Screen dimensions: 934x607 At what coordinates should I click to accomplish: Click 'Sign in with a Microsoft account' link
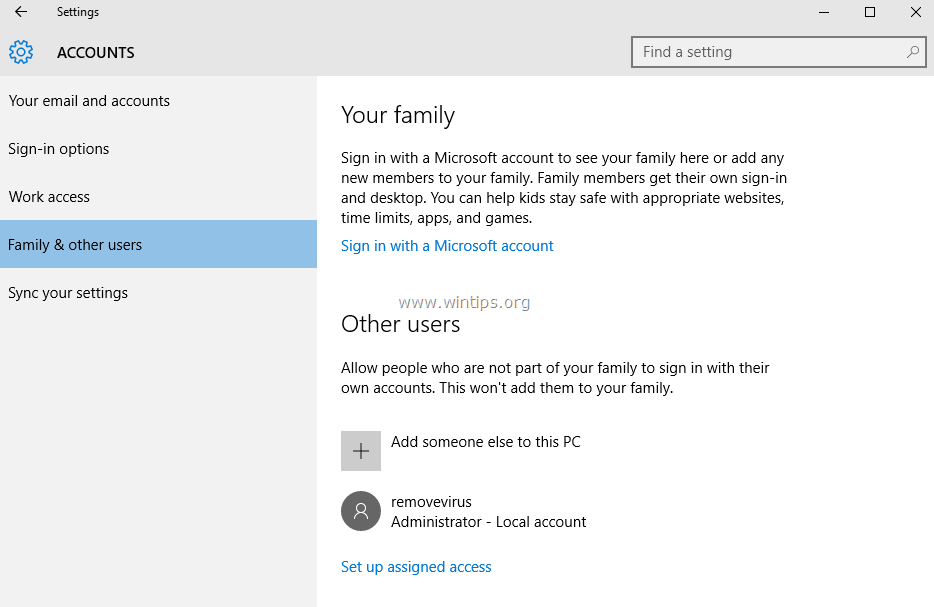[447, 245]
